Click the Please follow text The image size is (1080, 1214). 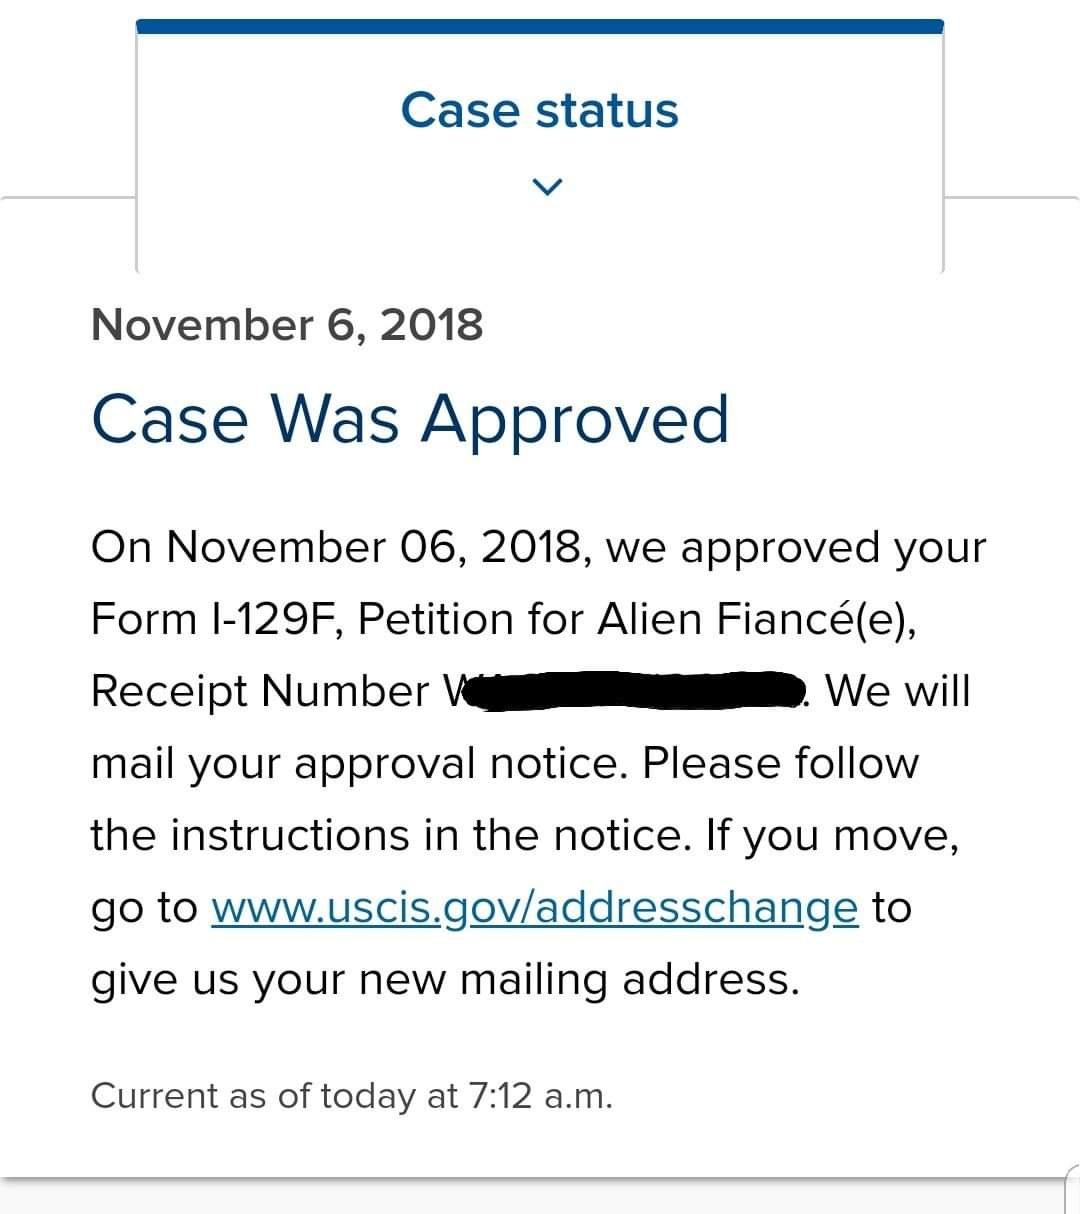(x=780, y=763)
